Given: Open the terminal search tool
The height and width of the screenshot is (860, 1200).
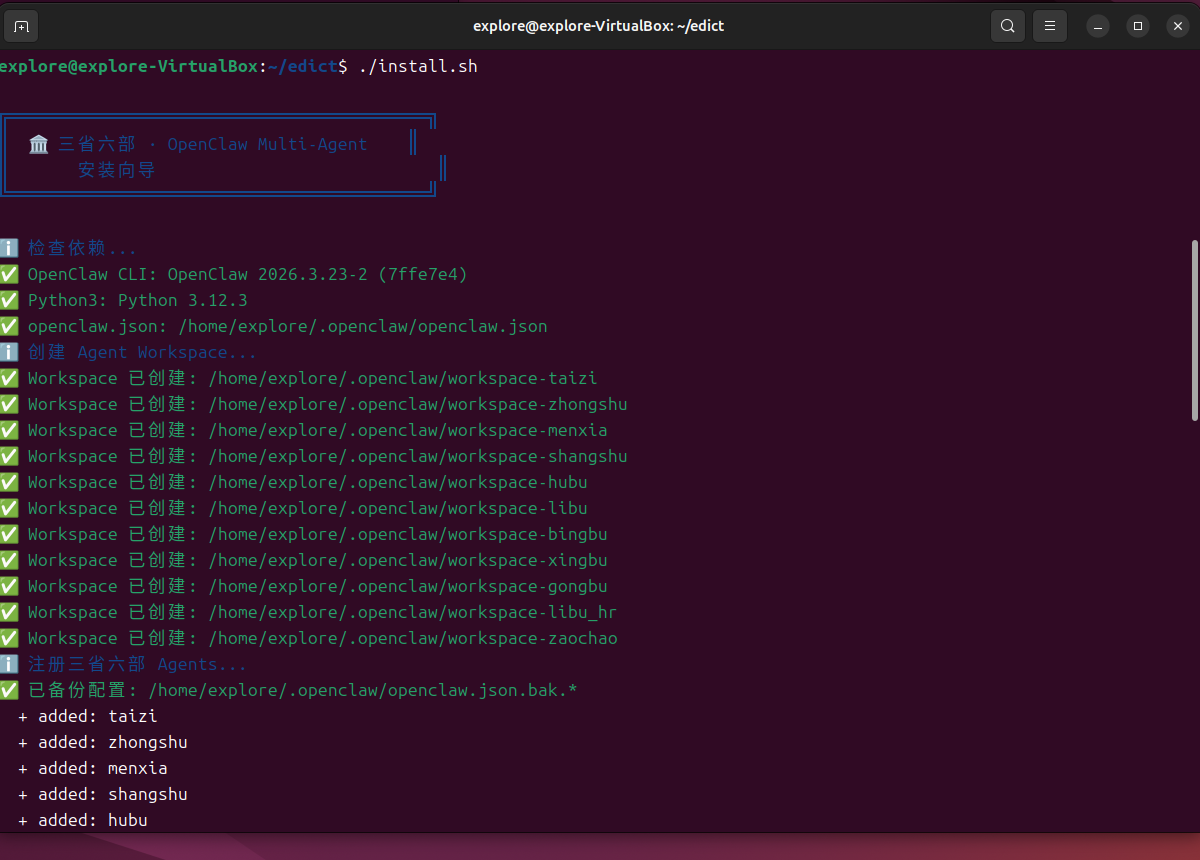Looking at the screenshot, I should 1008,26.
